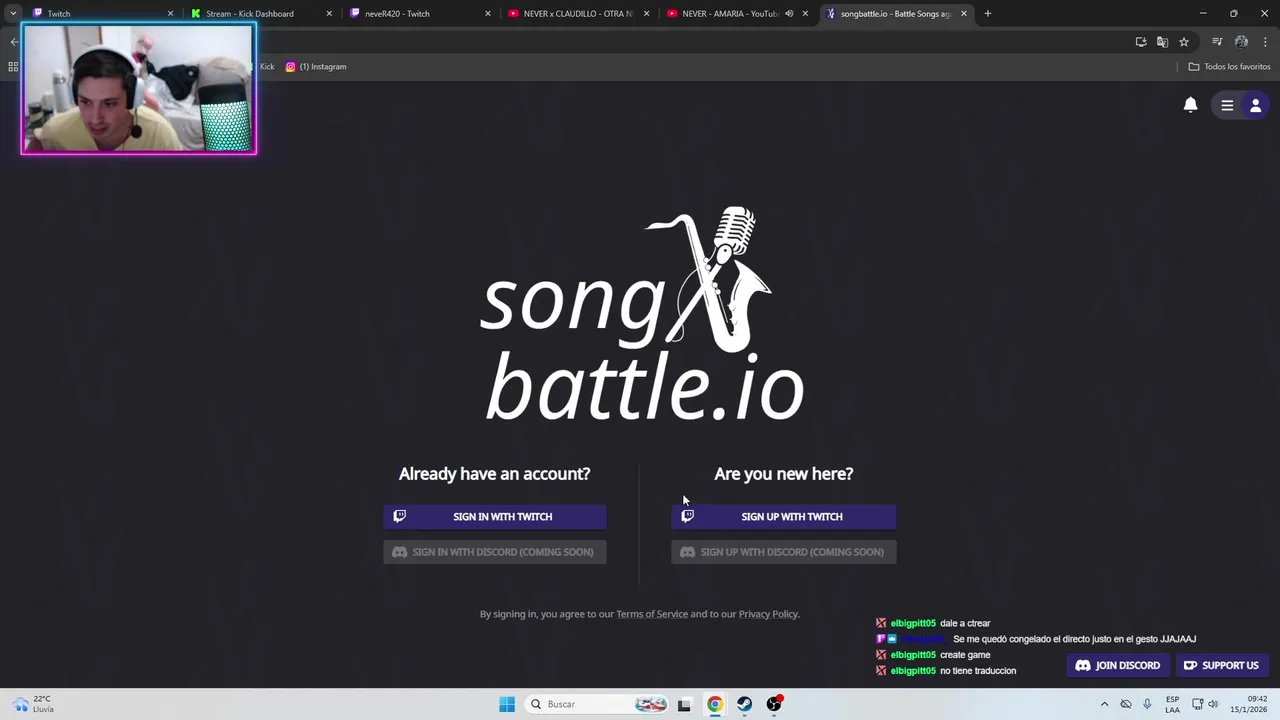Click the cloud sync-off tray icon
This screenshot has height=720, width=1280.
point(1126,704)
